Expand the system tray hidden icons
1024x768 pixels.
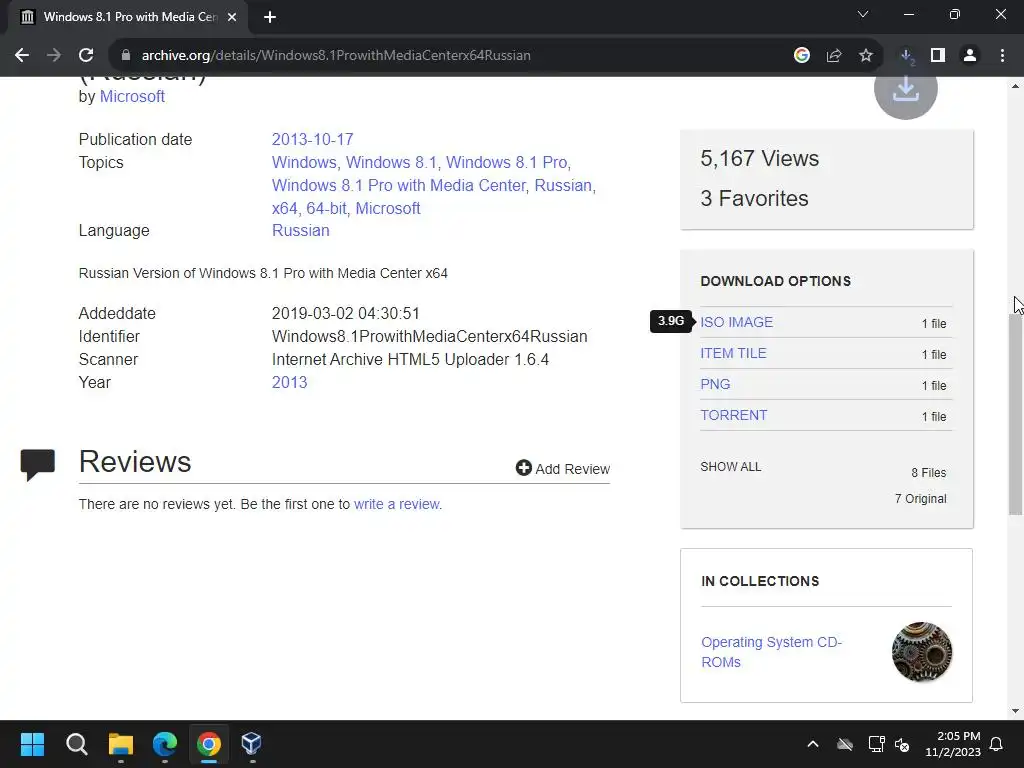pos(813,744)
